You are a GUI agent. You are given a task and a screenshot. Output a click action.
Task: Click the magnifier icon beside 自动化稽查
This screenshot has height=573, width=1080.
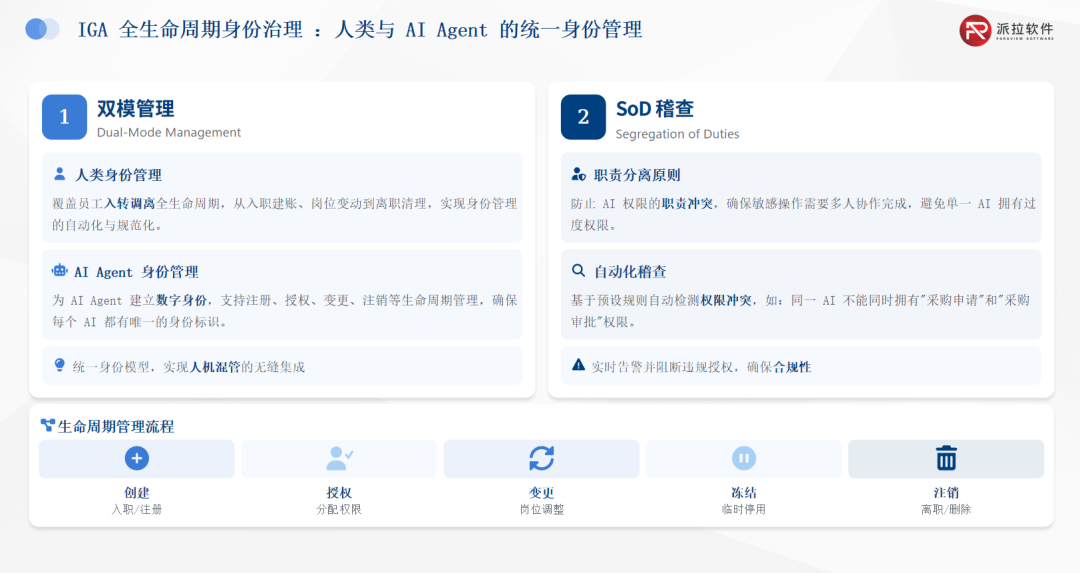[x=579, y=271]
